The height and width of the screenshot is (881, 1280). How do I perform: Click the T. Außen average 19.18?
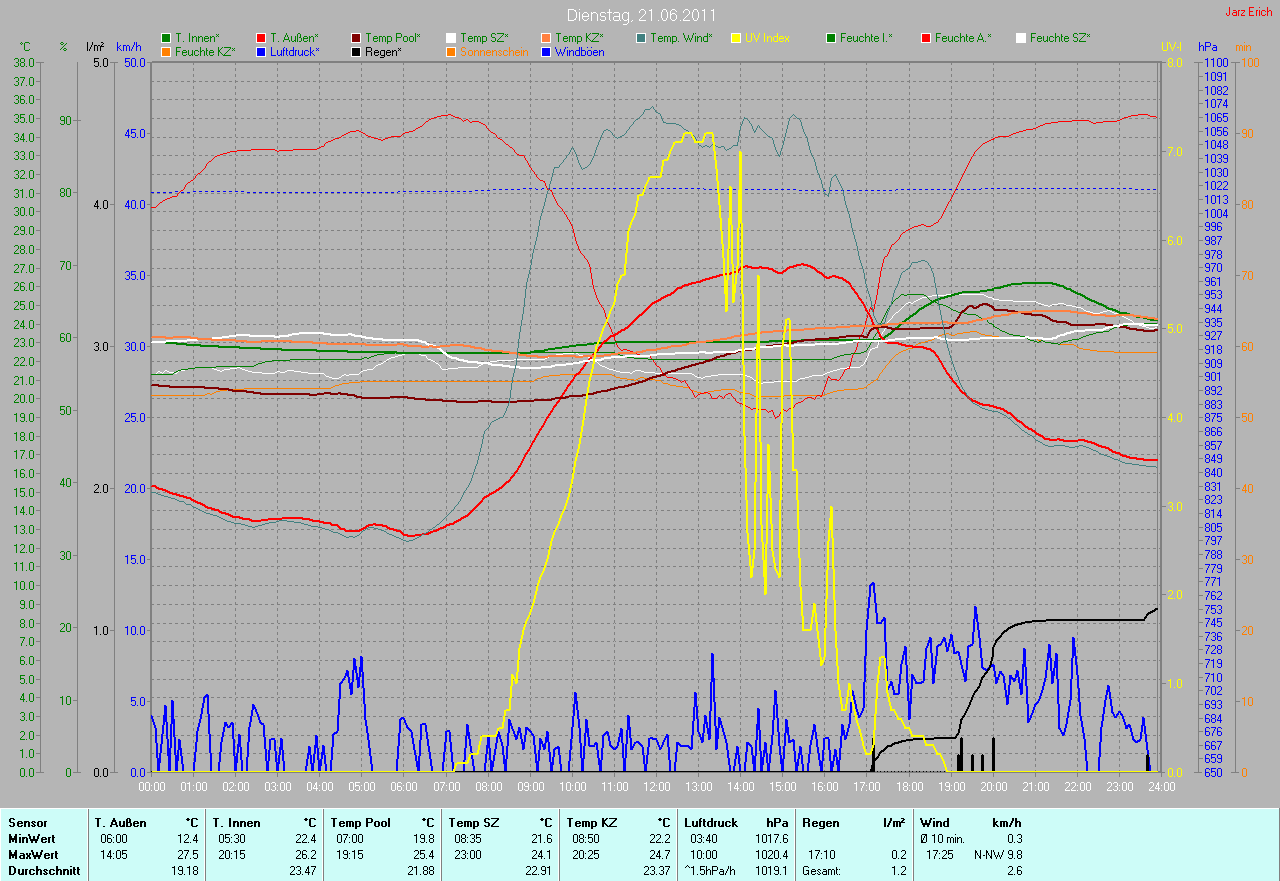pos(184,871)
